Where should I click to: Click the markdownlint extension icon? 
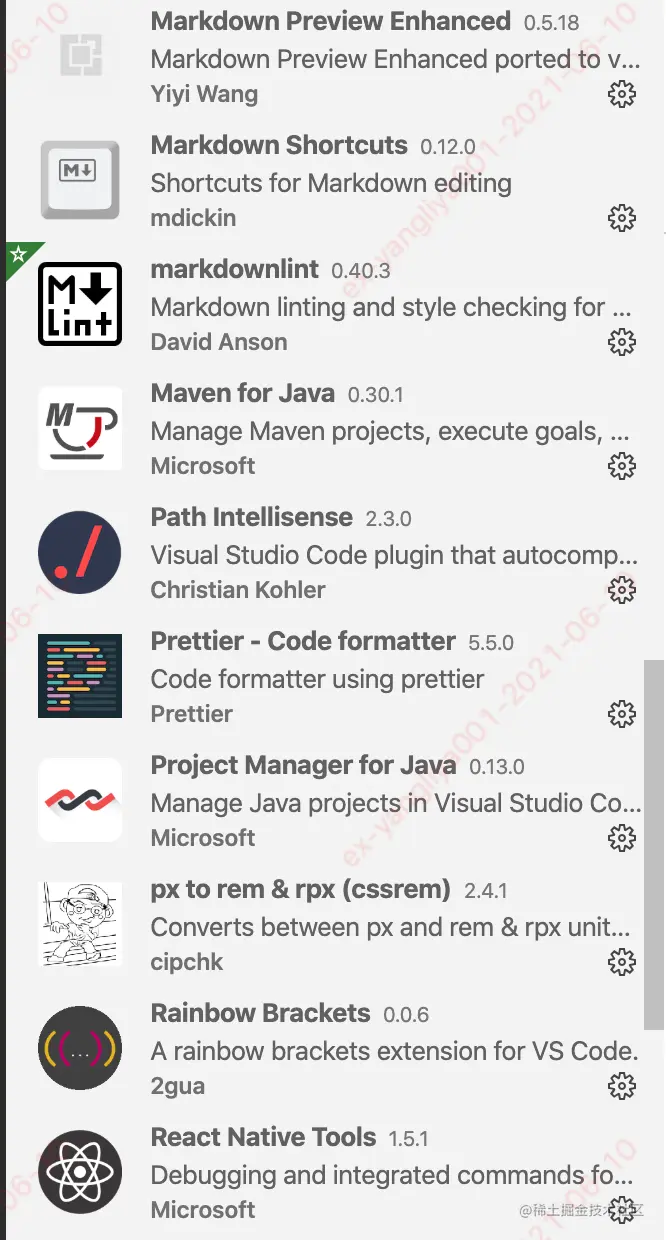(x=80, y=304)
